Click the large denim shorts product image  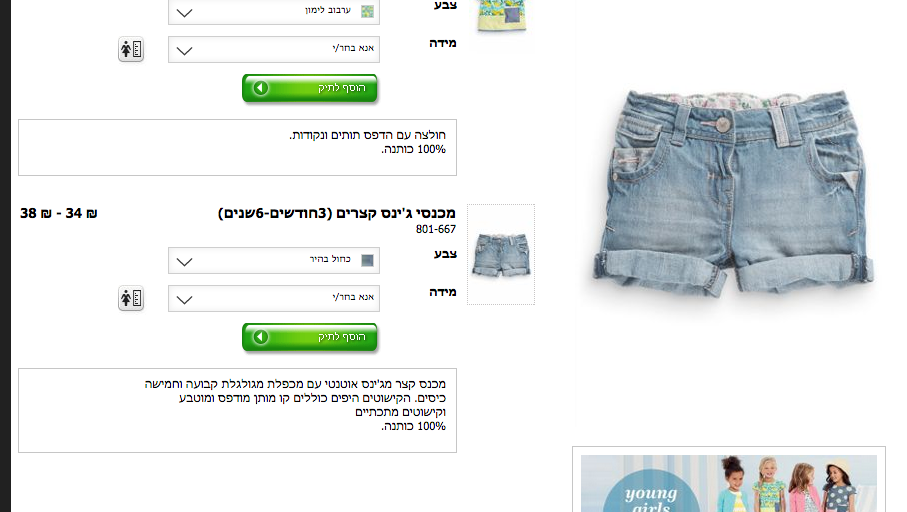click(x=732, y=194)
